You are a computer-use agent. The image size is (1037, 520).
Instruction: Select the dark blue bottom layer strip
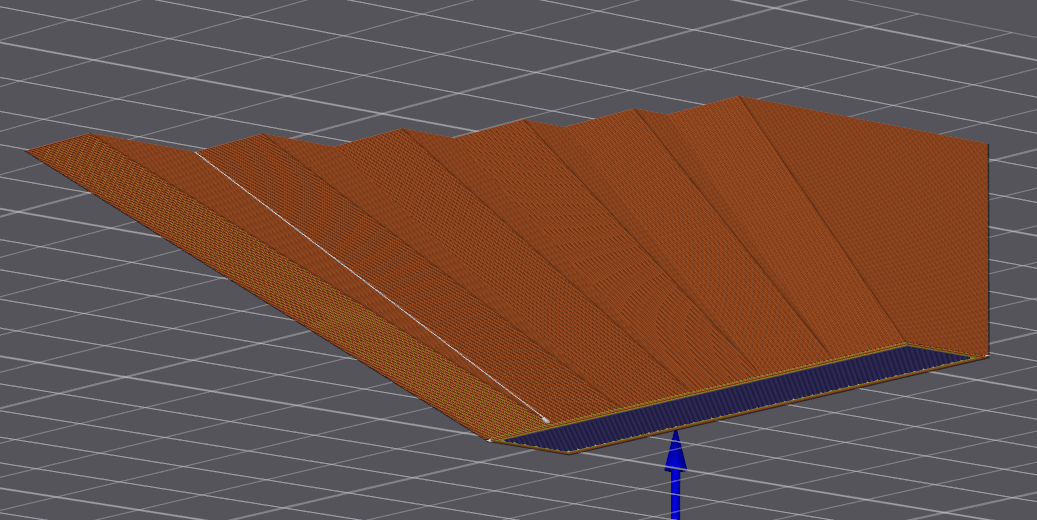(737, 399)
